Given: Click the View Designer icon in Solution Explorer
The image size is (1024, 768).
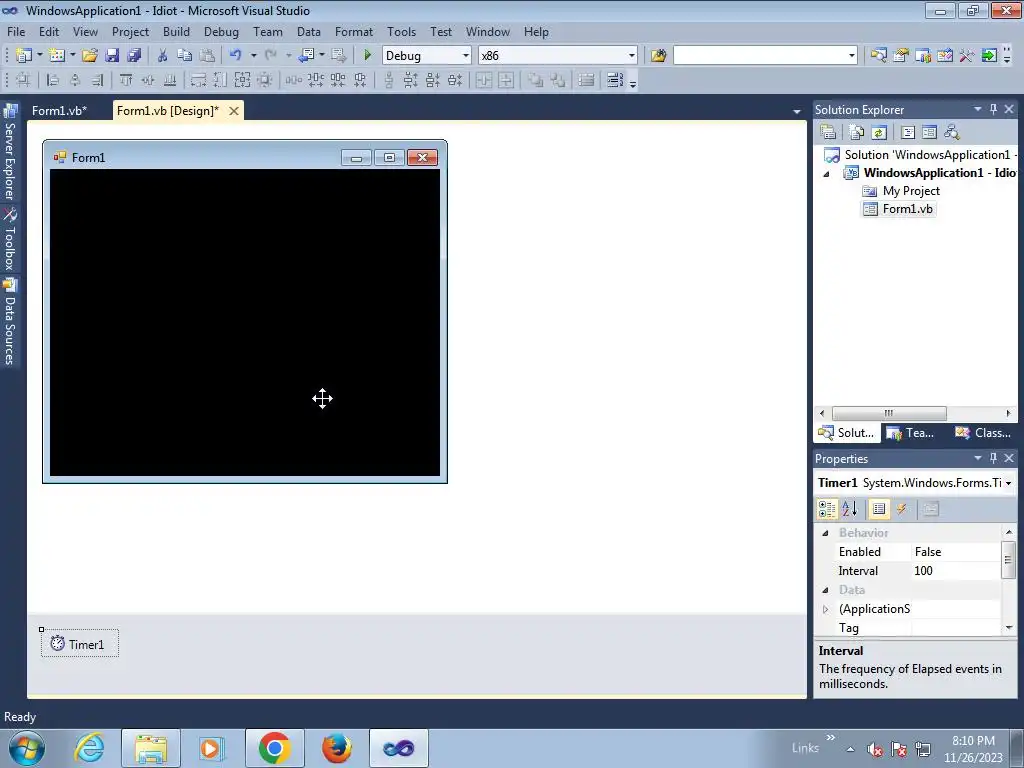Looking at the screenshot, I should [x=929, y=133].
